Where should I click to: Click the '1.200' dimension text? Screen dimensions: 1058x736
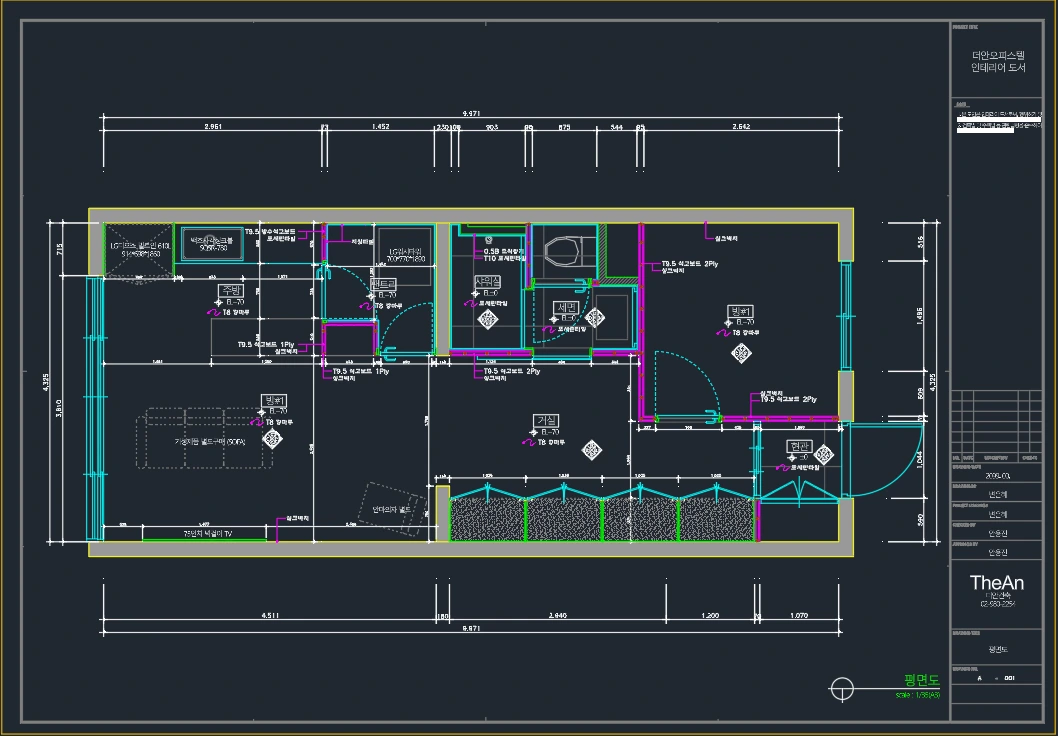[x=710, y=615]
